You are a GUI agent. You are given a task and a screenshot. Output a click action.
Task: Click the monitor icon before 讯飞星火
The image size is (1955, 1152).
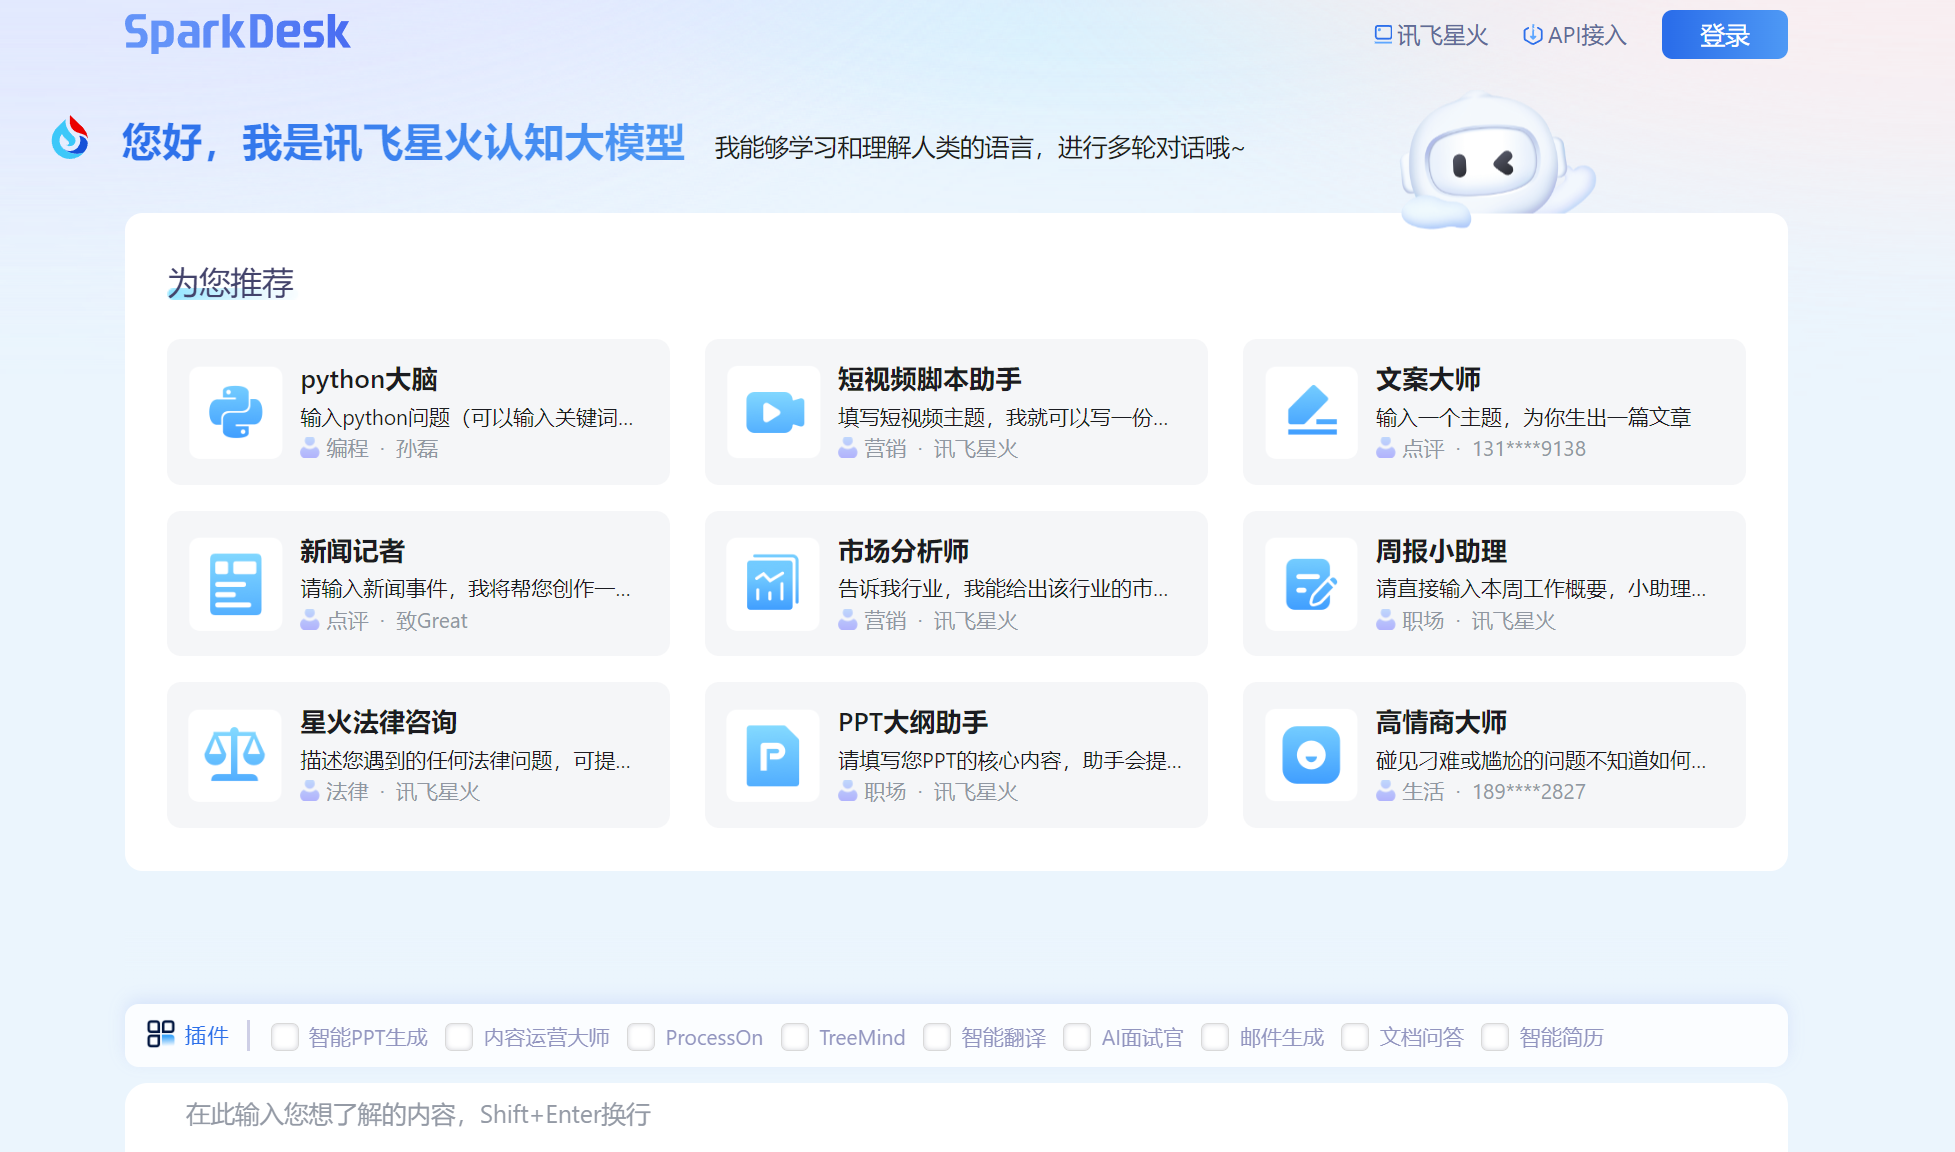(x=1383, y=35)
